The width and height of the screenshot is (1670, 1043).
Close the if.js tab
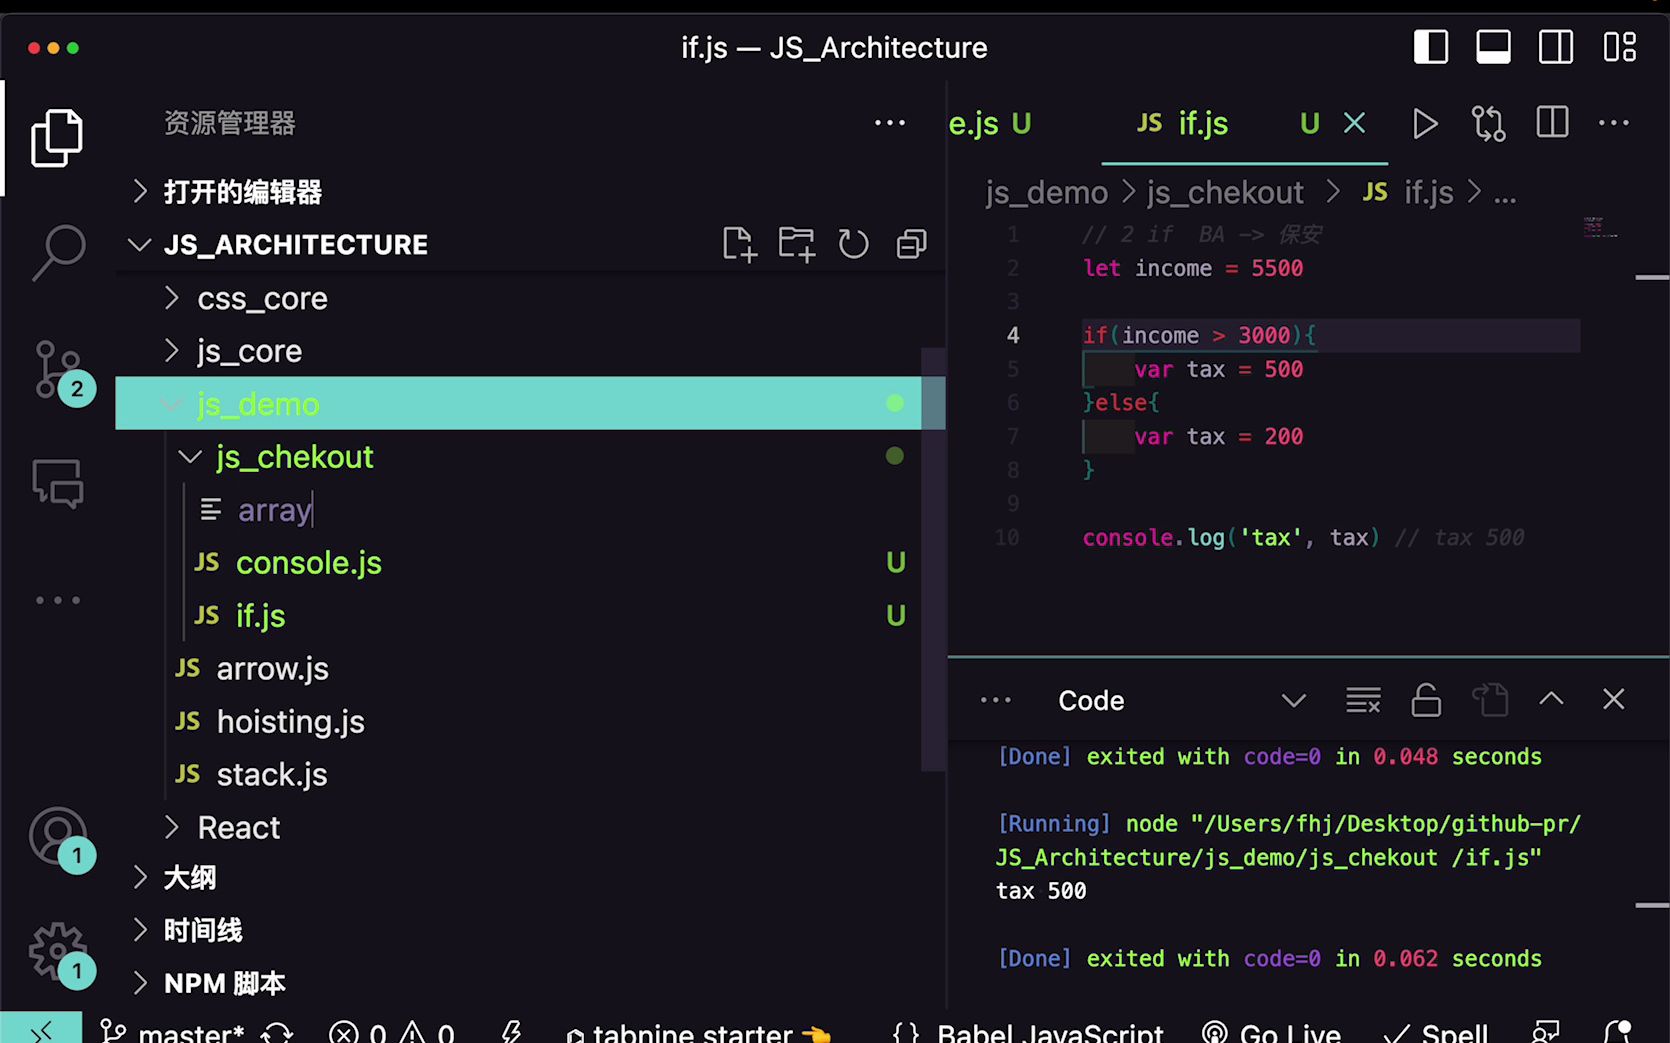pyautogui.click(x=1354, y=123)
